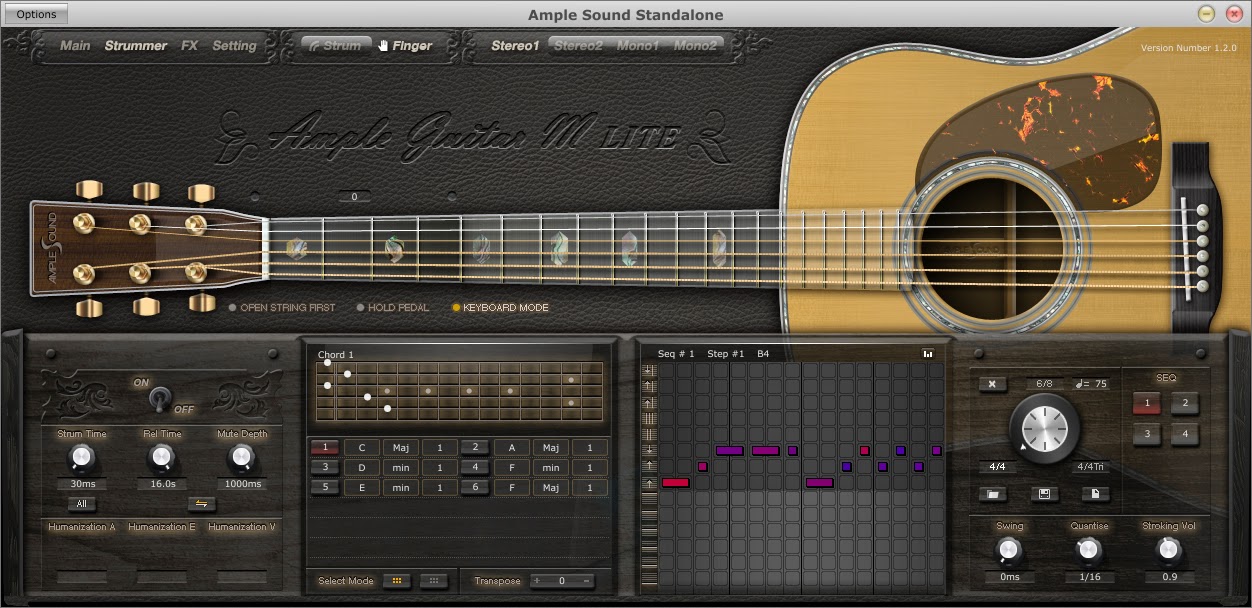Select the gray grid Select Mode icon
This screenshot has width=1252, height=608.
click(434, 580)
